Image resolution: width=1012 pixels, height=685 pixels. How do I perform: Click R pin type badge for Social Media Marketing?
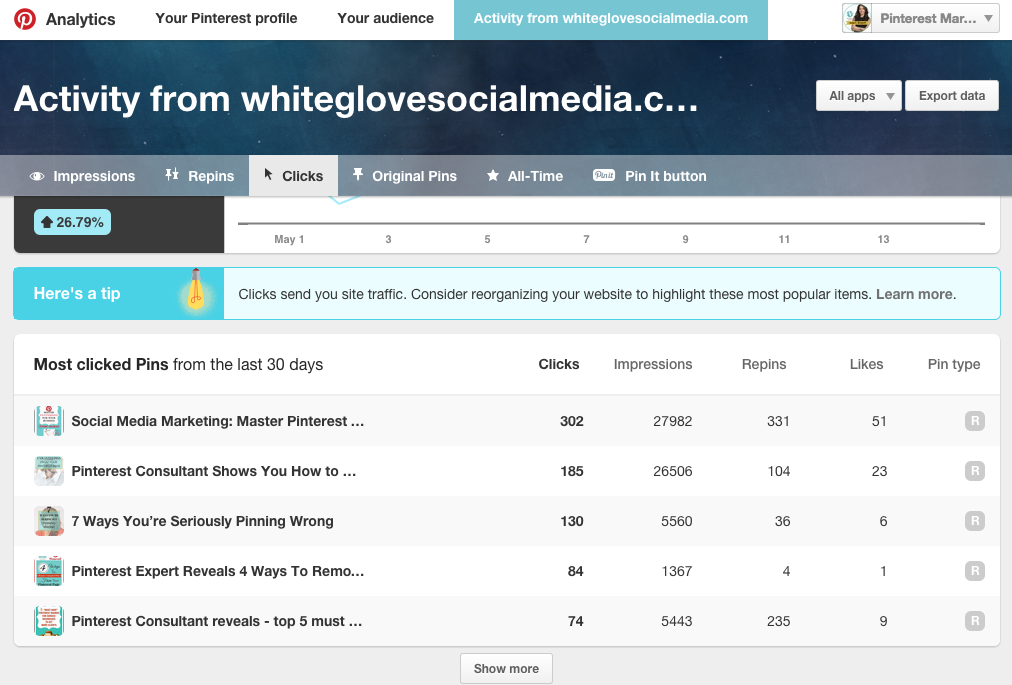click(975, 421)
